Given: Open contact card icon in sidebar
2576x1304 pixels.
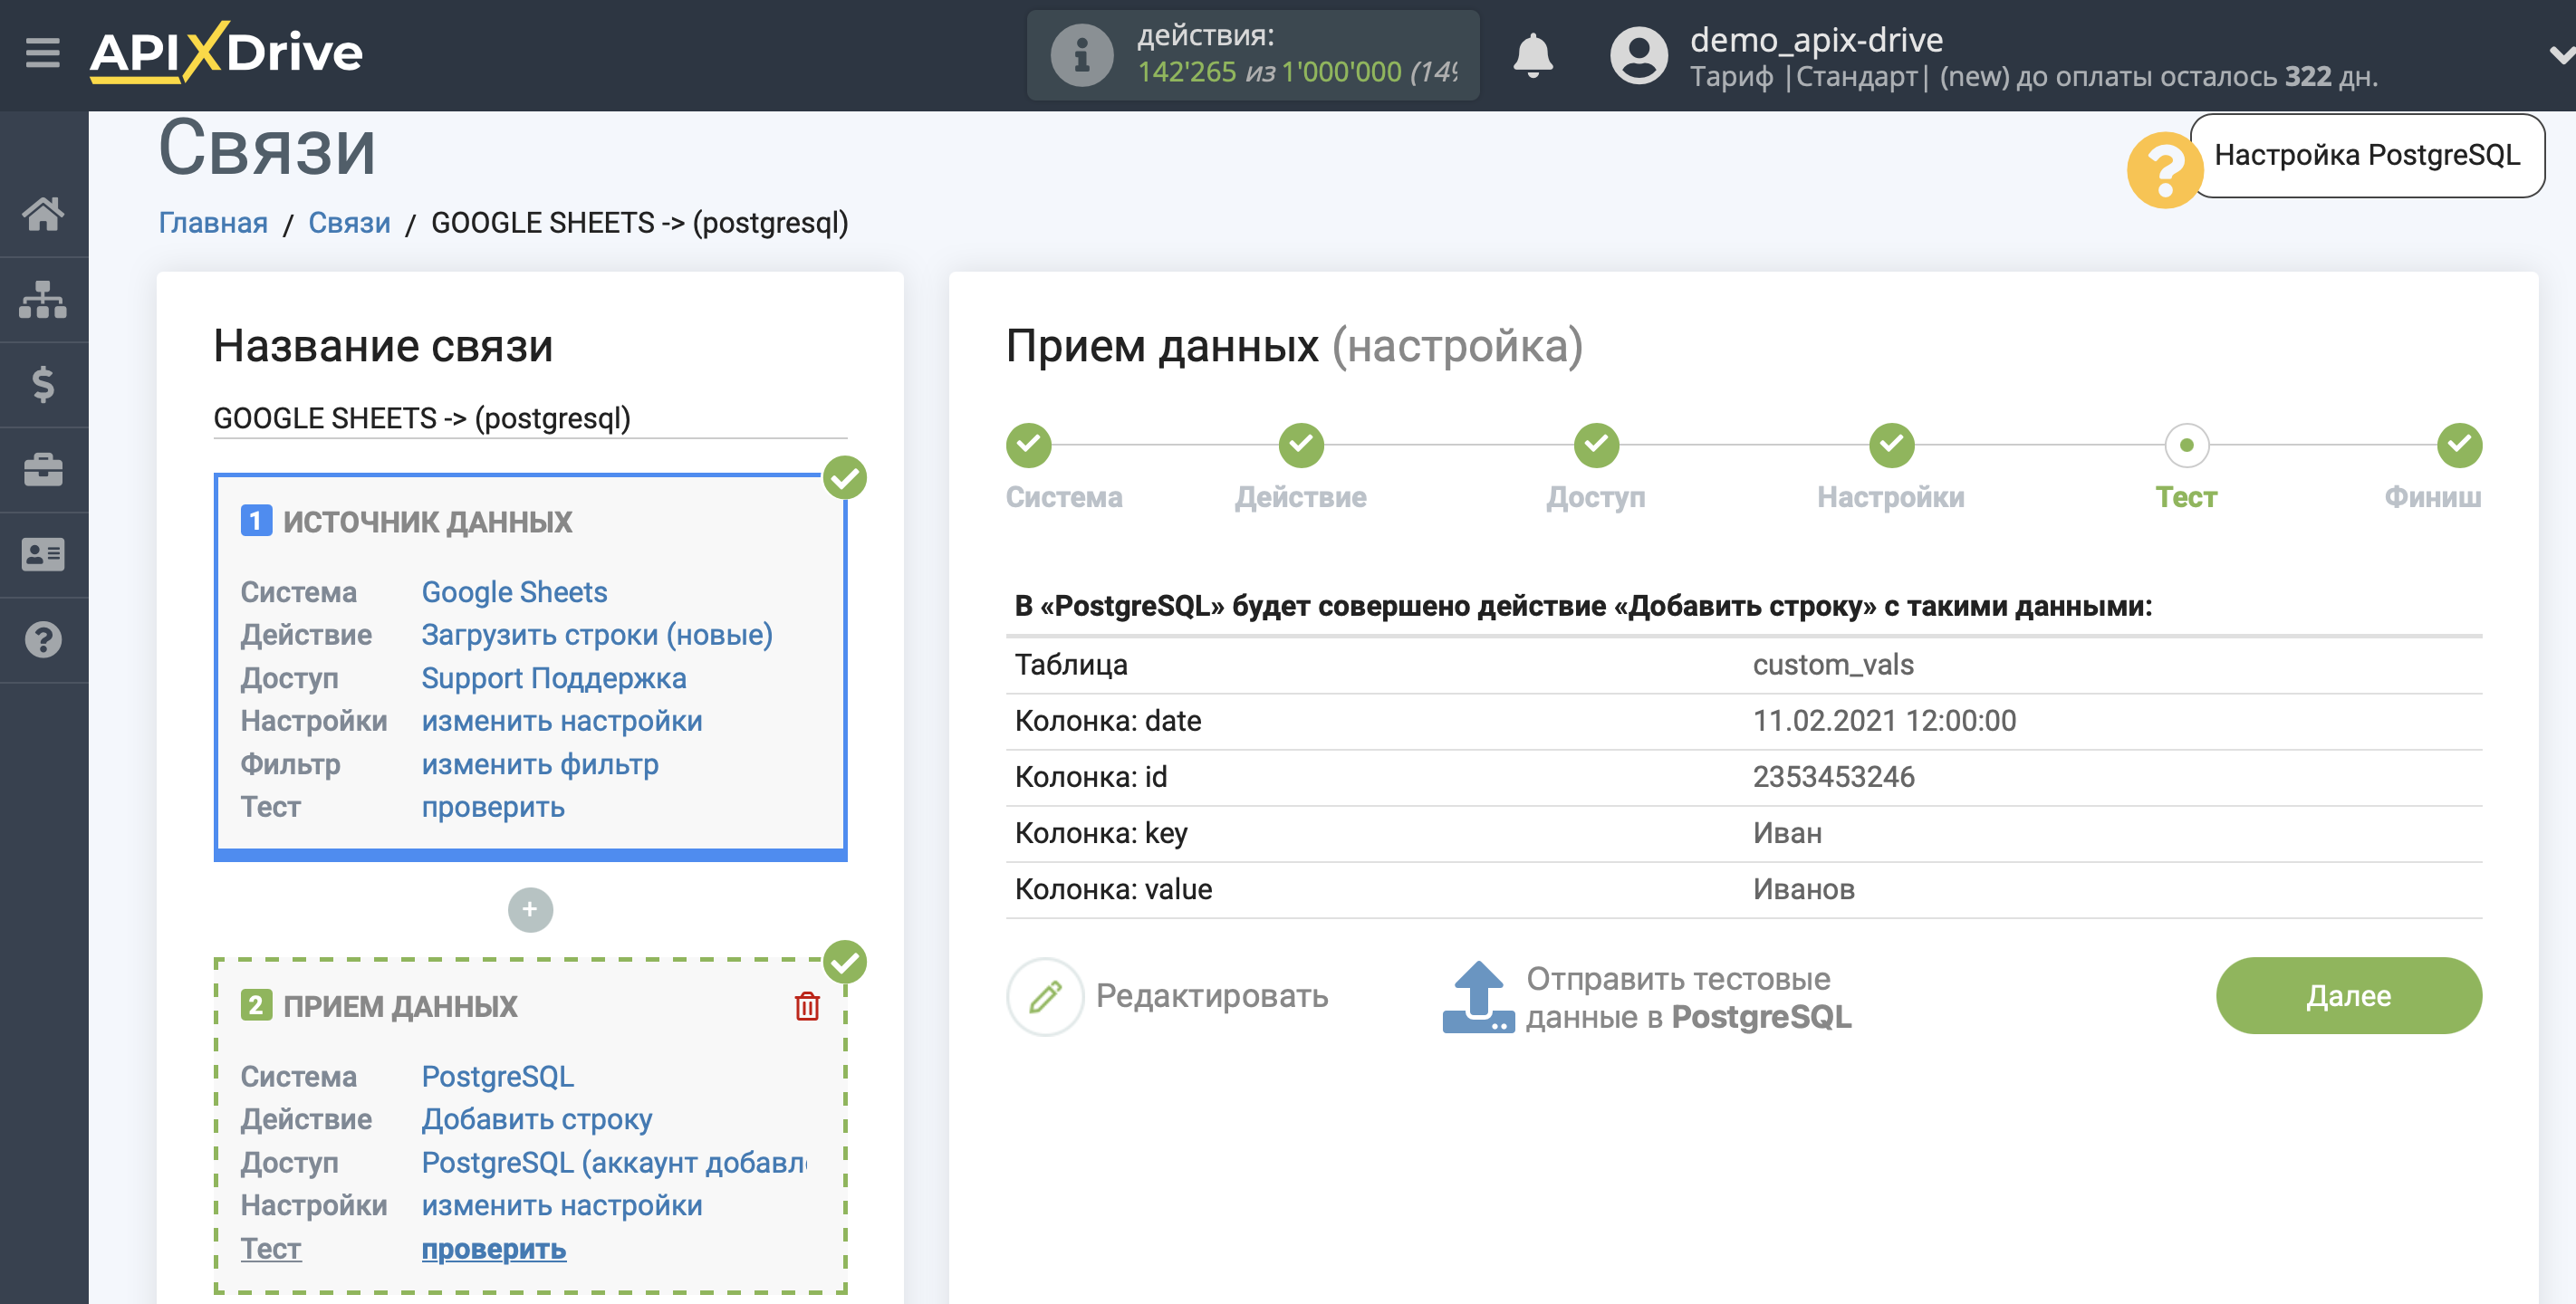Looking at the screenshot, I should 43,555.
